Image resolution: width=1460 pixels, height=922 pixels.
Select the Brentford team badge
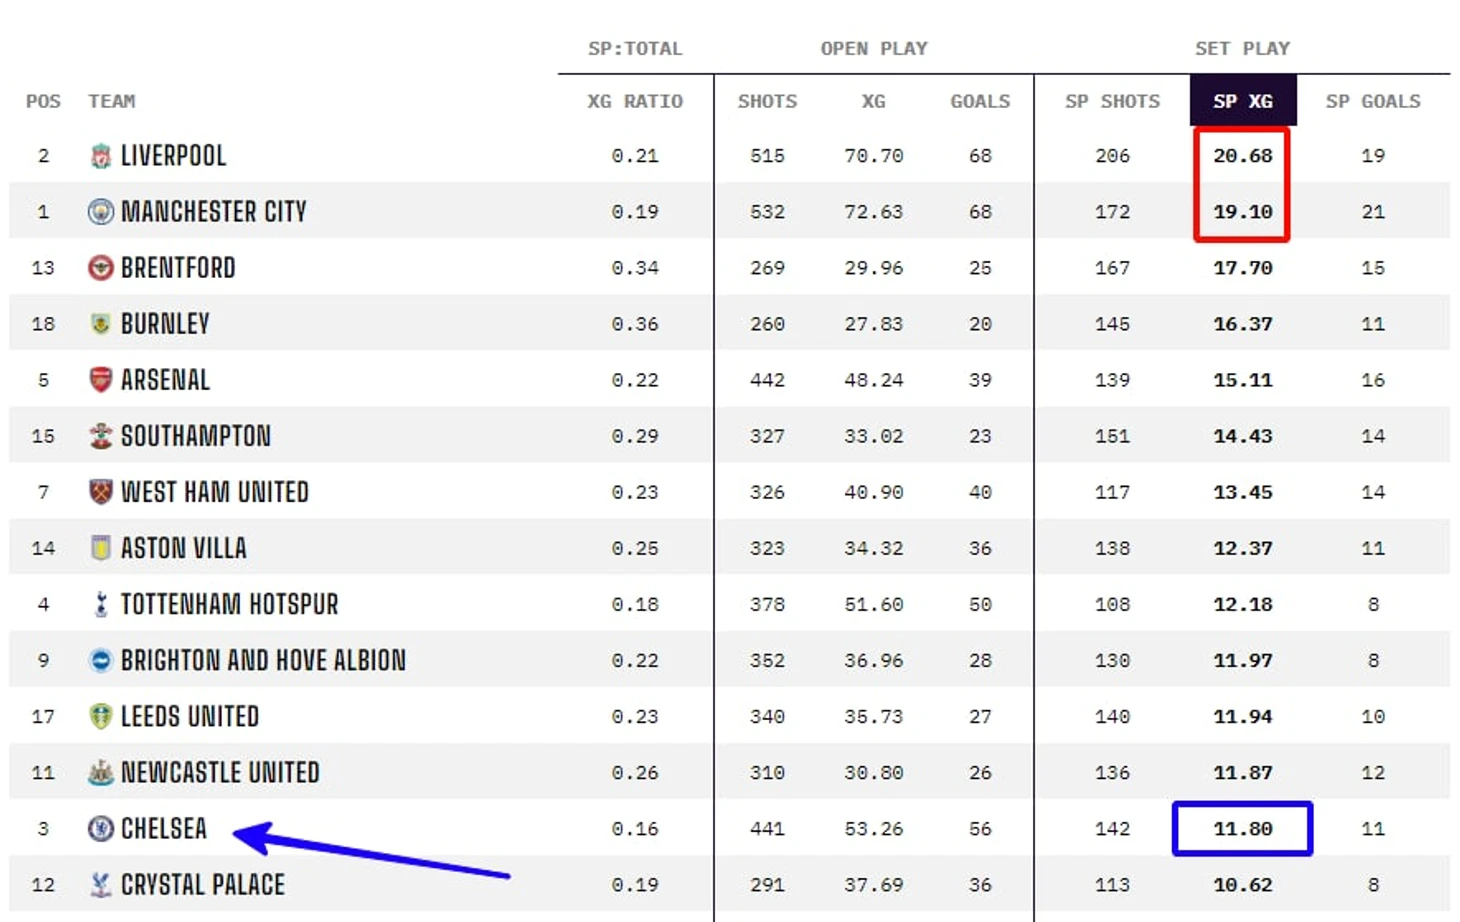pos(100,268)
